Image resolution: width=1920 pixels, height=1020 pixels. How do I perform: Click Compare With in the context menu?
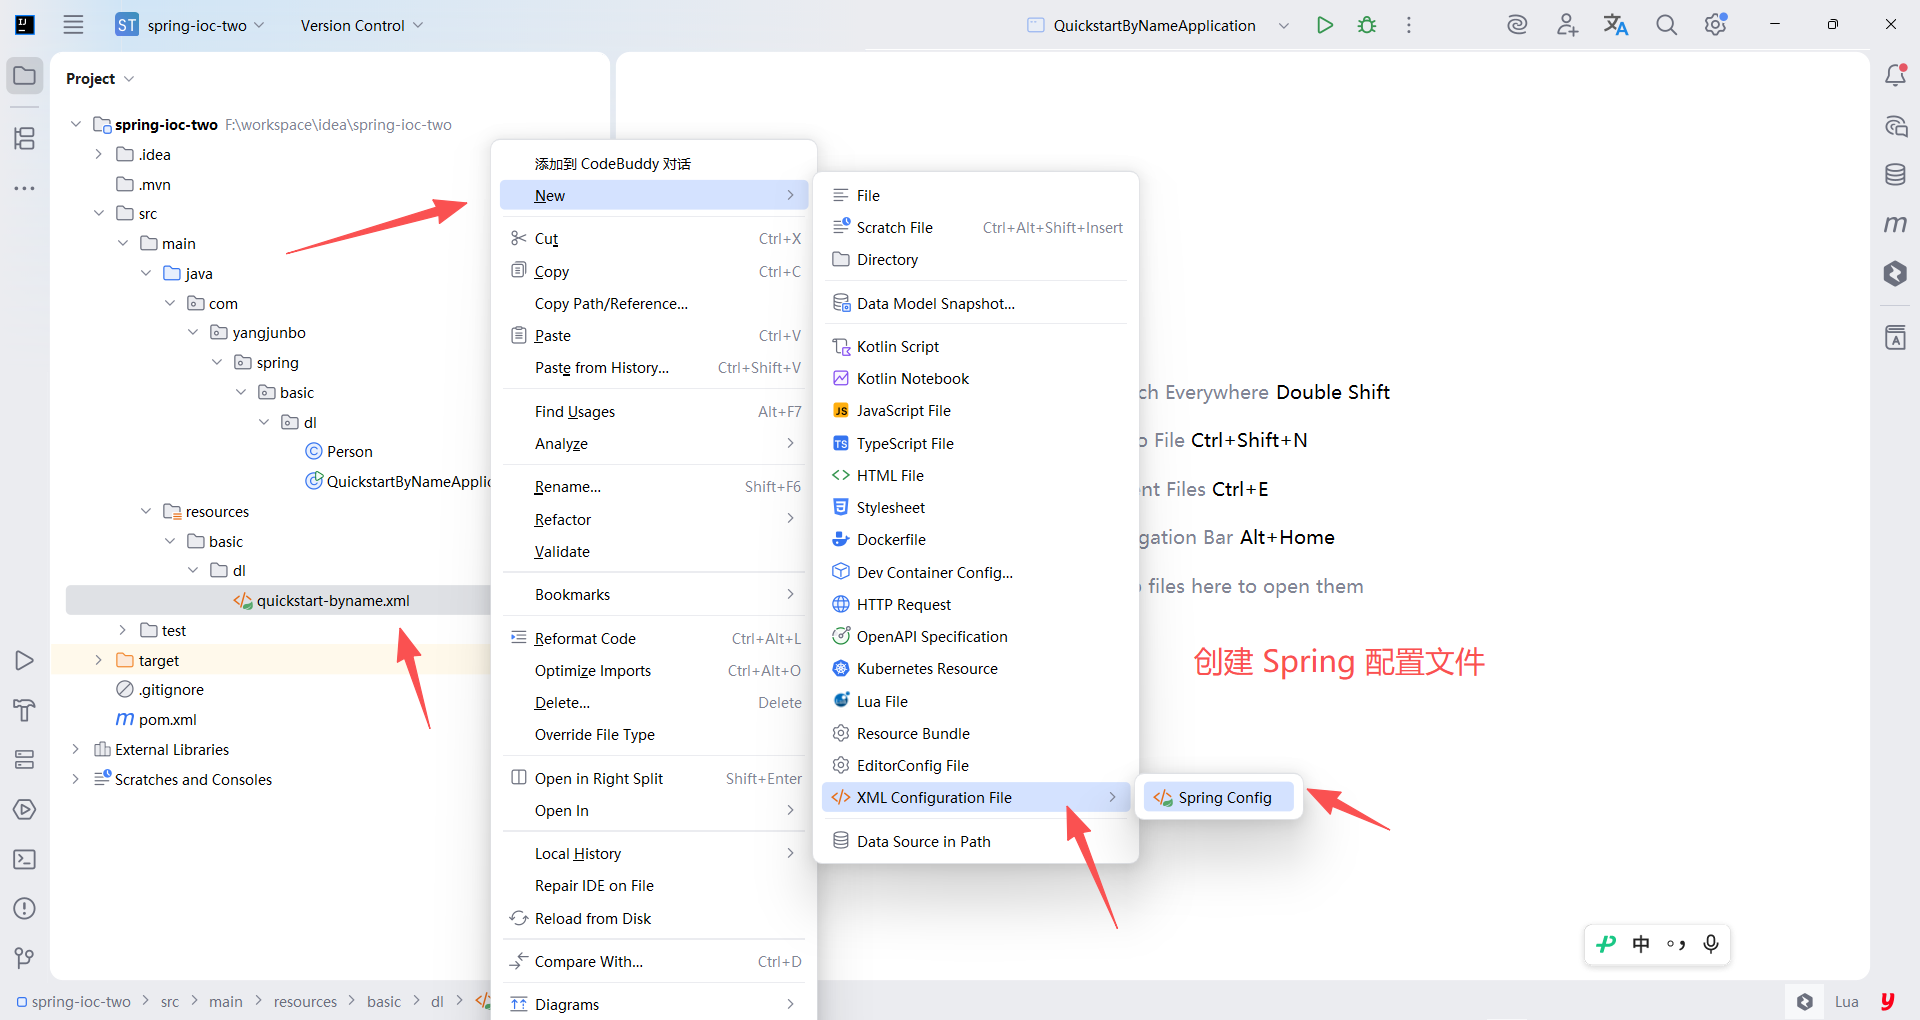pyautogui.click(x=655, y=961)
